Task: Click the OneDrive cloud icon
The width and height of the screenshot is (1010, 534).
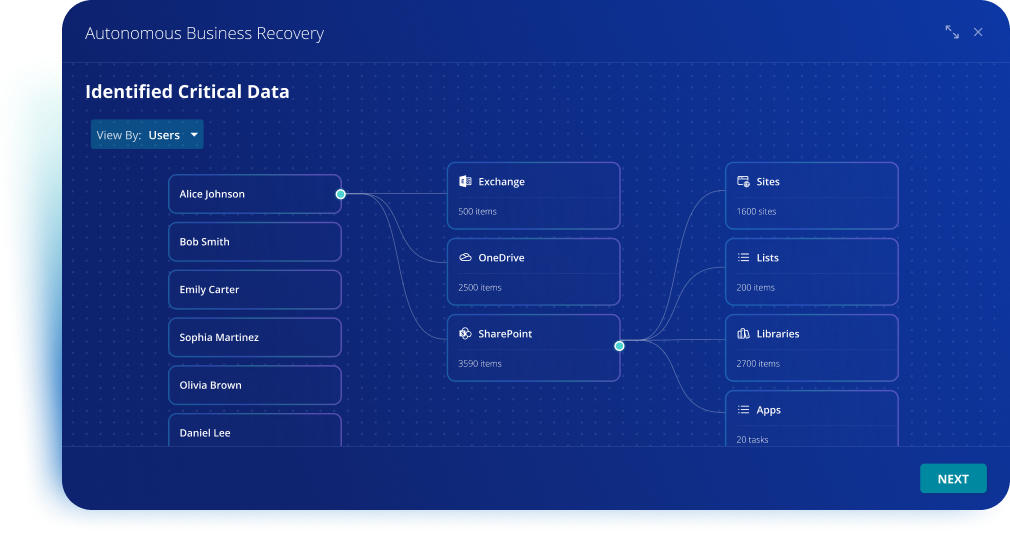Action: [x=465, y=258]
